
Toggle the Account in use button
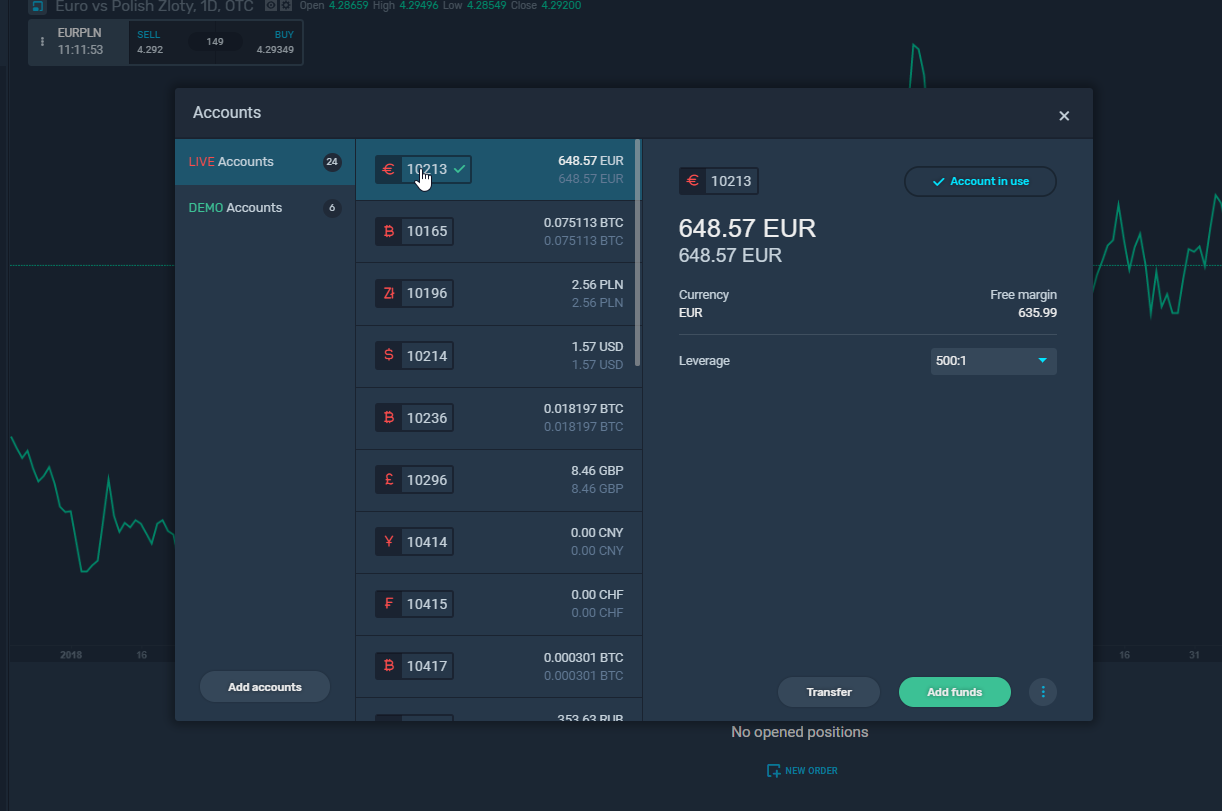pyautogui.click(x=980, y=182)
